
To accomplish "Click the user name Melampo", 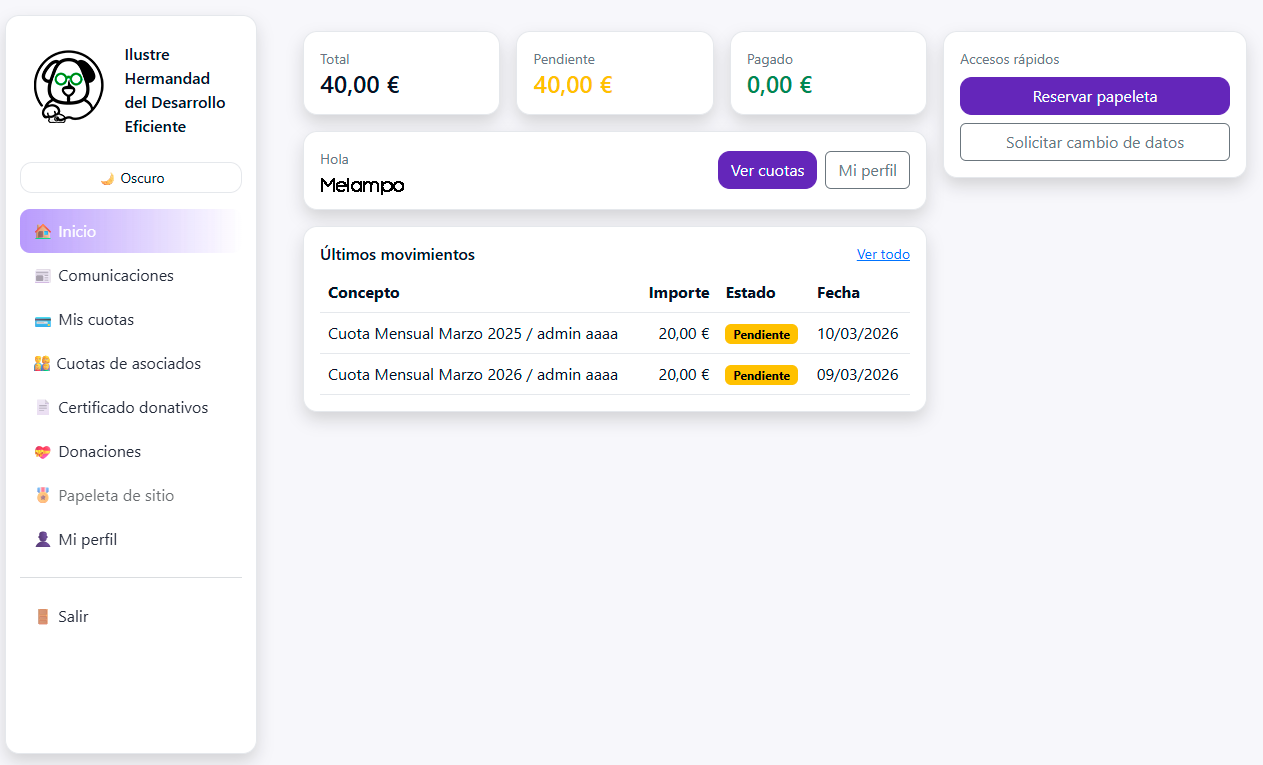I will 362,185.
